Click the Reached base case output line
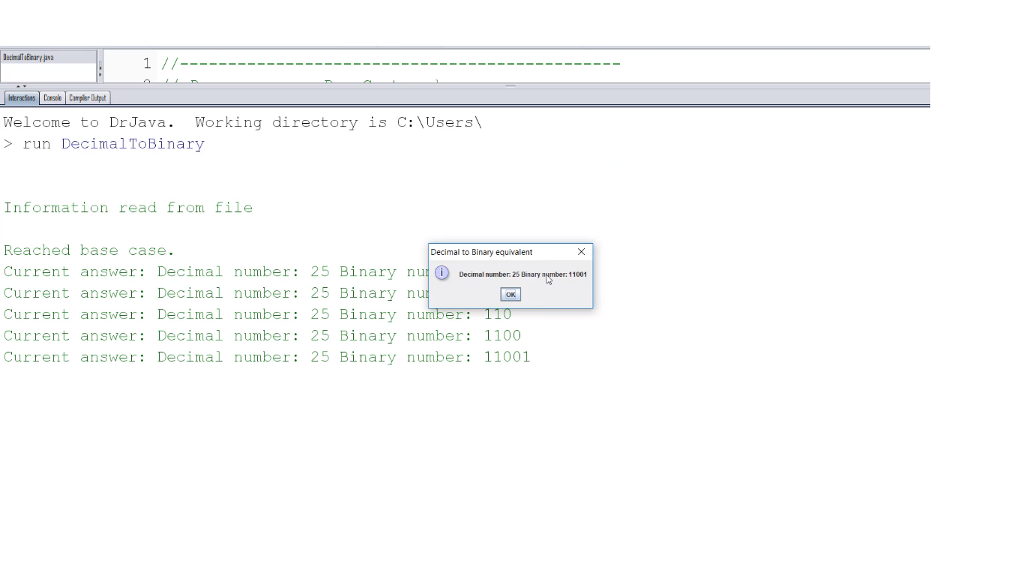The height and width of the screenshot is (576, 1024). [88, 250]
